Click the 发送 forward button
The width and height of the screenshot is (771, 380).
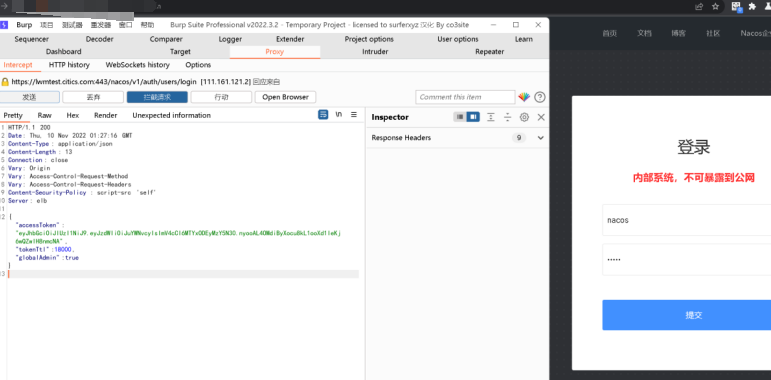(x=30, y=97)
